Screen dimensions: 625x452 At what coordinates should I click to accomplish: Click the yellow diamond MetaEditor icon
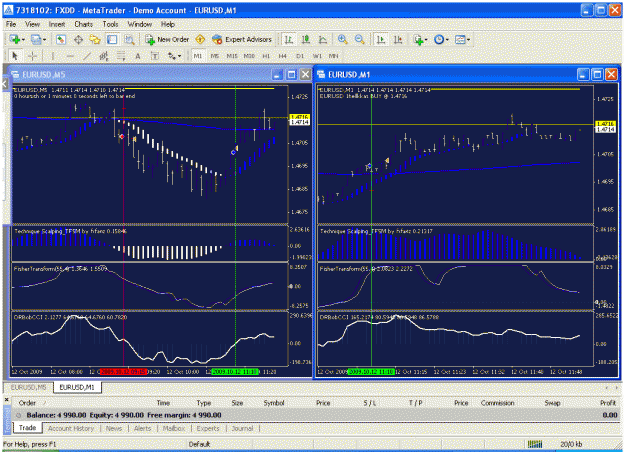[x=200, y=39]
